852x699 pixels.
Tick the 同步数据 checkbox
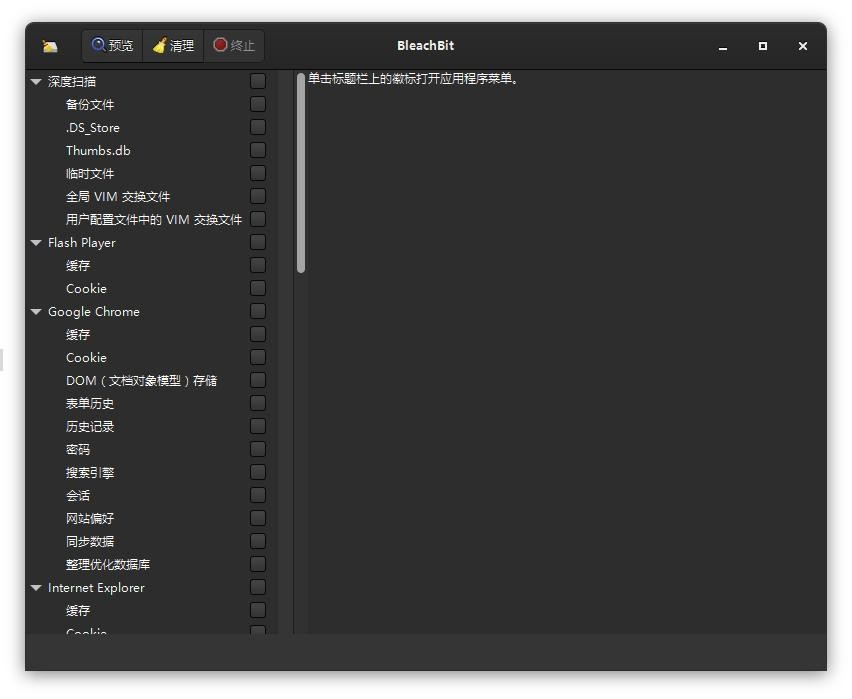258,541
